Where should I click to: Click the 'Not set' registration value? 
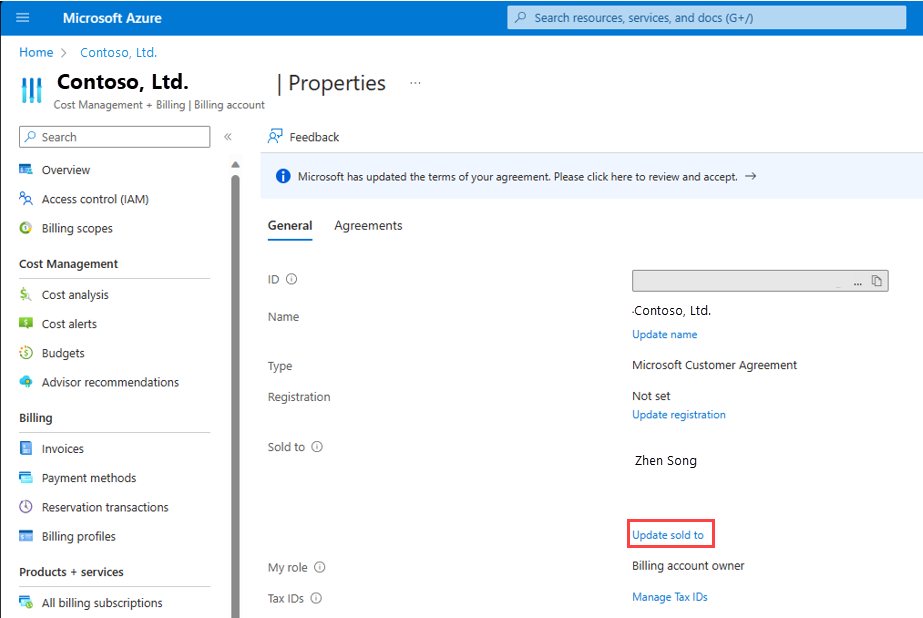651,396
